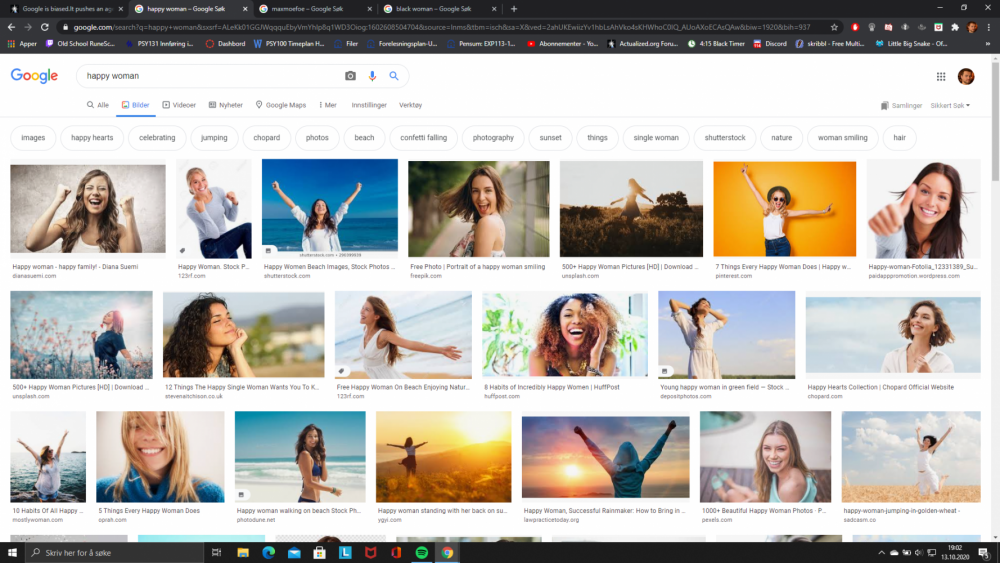Expand the Sikkert Søk dropdown
1000x563 pixels.
click(x=951, y=105)
